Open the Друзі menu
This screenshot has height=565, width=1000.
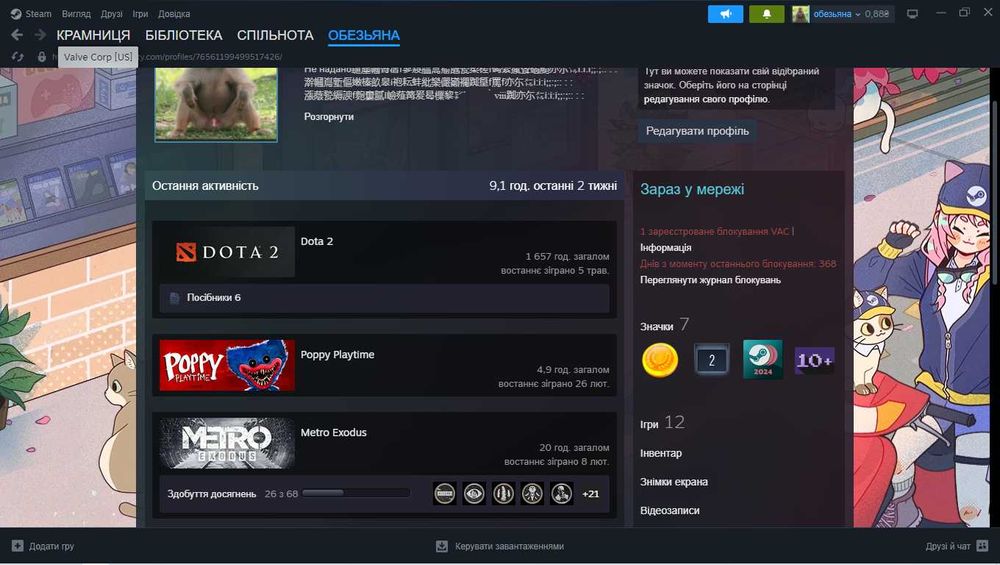point(112,13)
